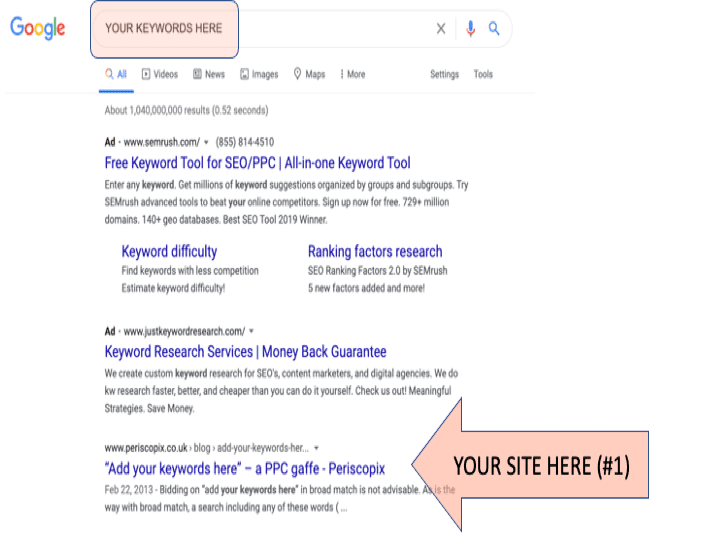Click the www.semrush.com/ ad URL
The image size is (720, 540).
162,142
